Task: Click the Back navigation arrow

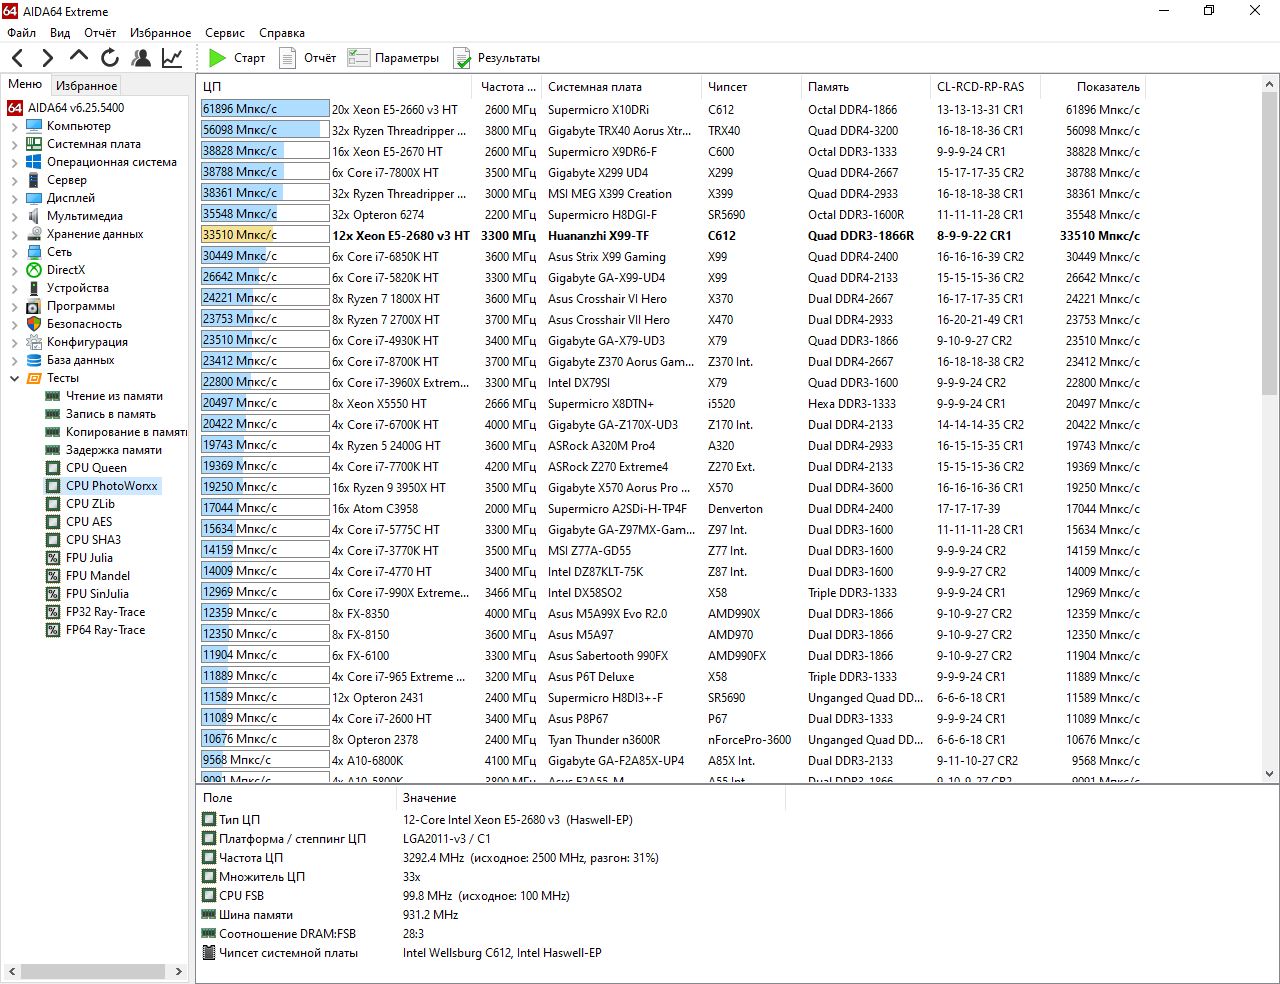Action: click(x=18, y=58)
